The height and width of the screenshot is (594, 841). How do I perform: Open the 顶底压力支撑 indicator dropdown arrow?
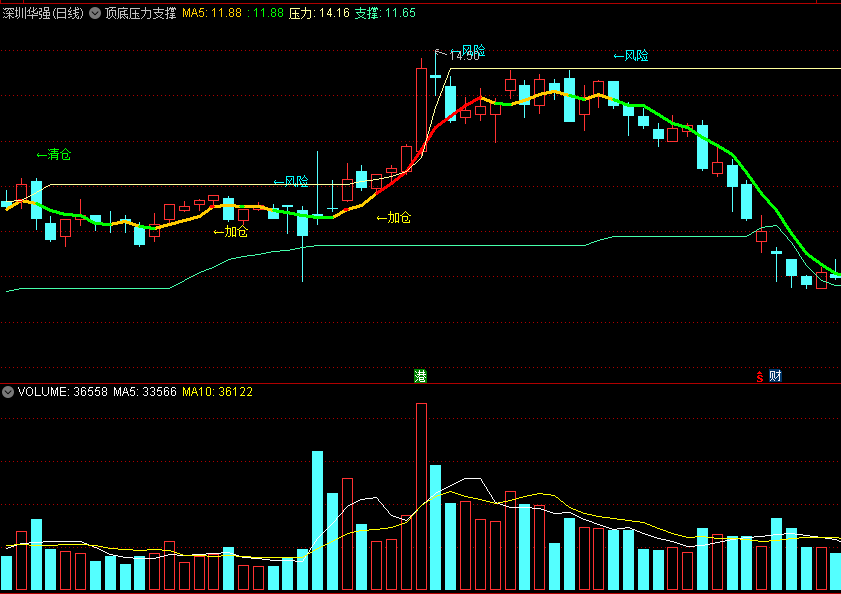pos(95,13)
